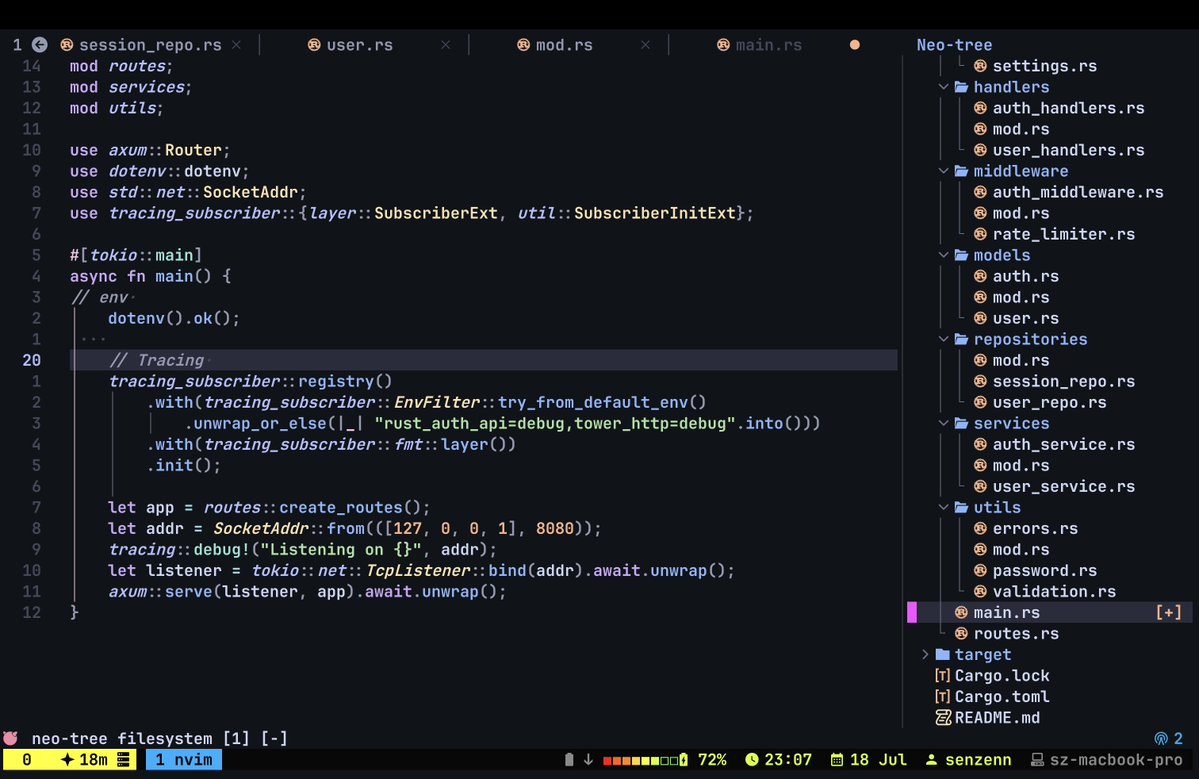Click the tmux session indicator 0

27,760
